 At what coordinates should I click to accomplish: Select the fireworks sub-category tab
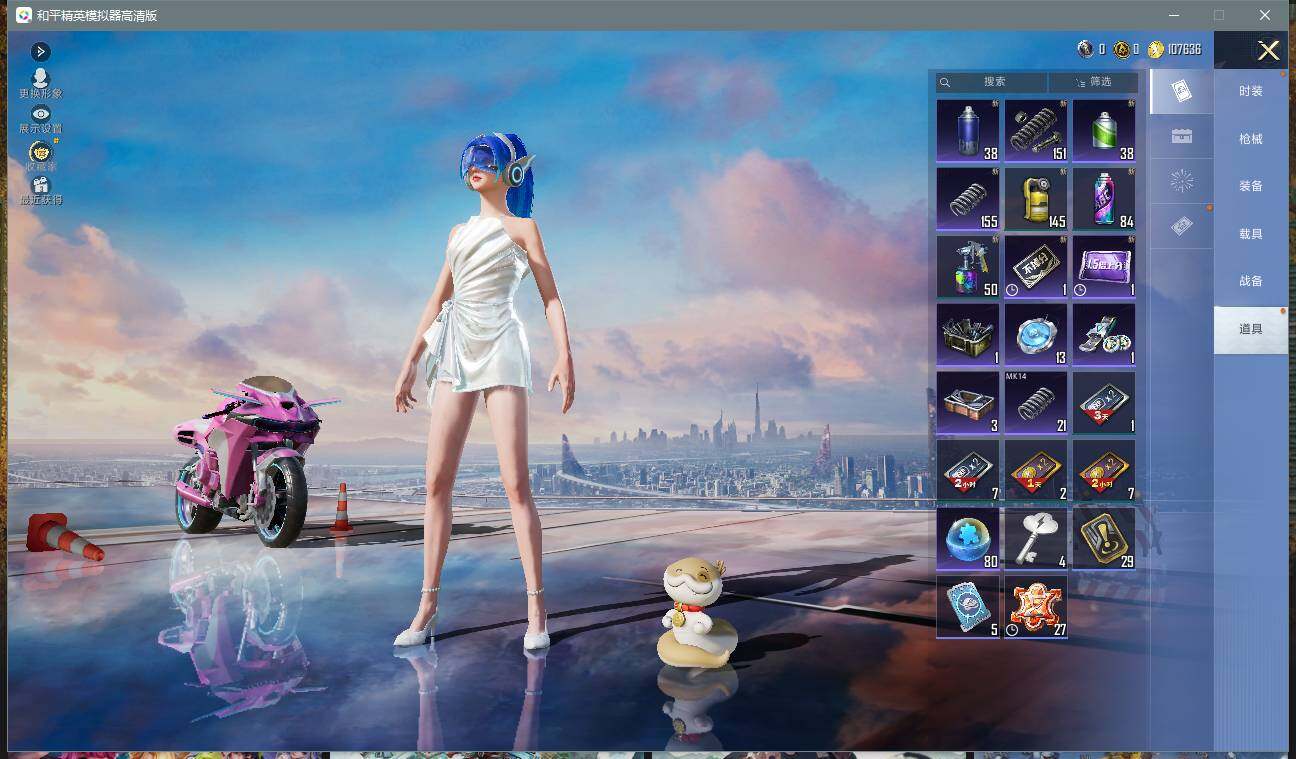click(1181, 181)
